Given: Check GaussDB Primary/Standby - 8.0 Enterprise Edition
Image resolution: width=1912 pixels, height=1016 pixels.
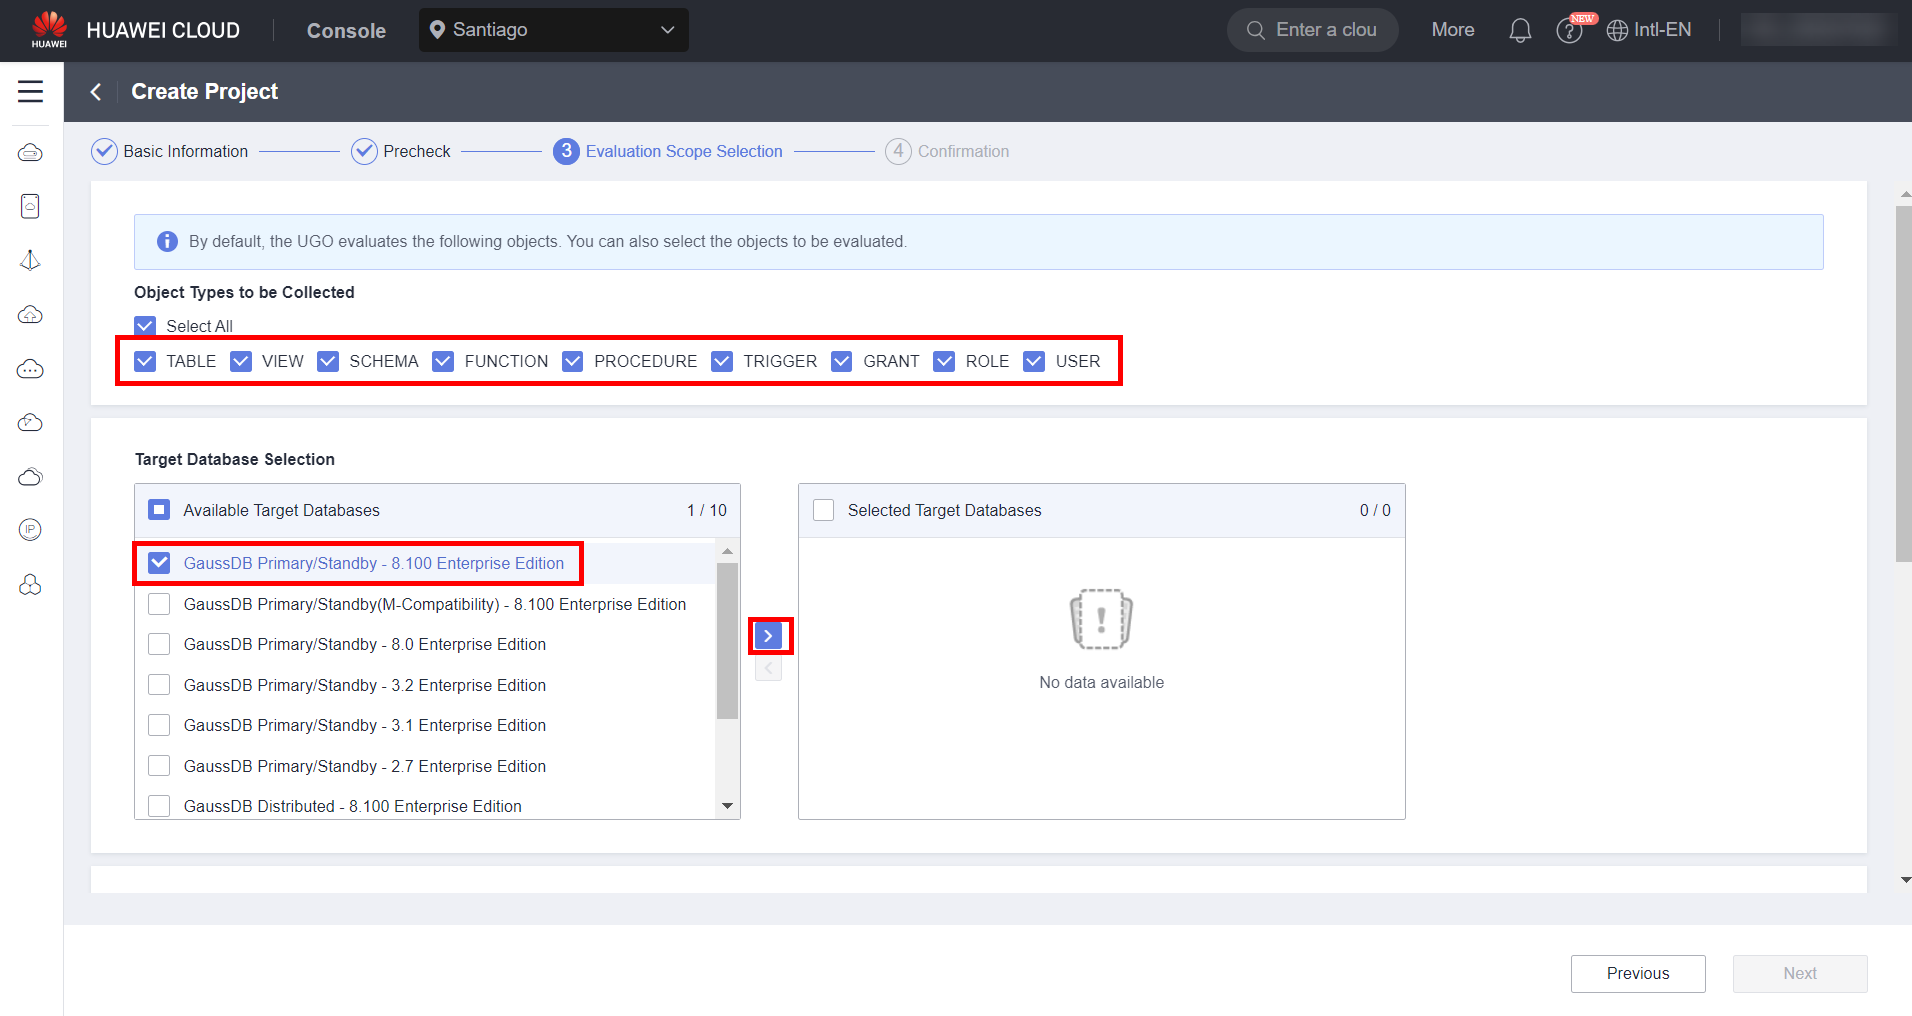Looking at the screenshot, I should pos(159,644).
